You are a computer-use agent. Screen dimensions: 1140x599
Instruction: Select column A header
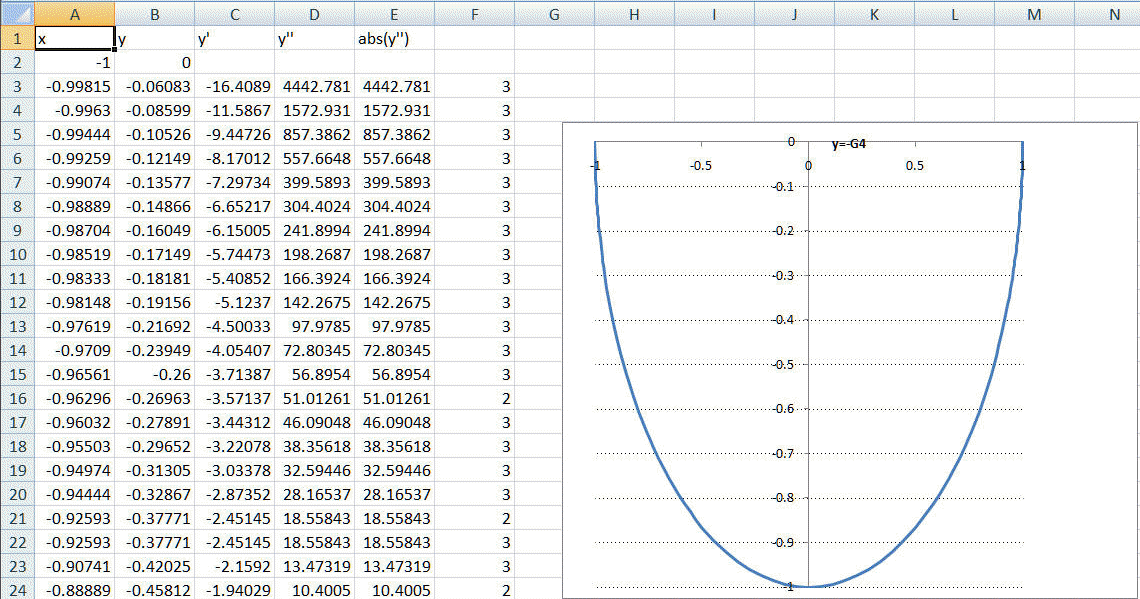74,14
